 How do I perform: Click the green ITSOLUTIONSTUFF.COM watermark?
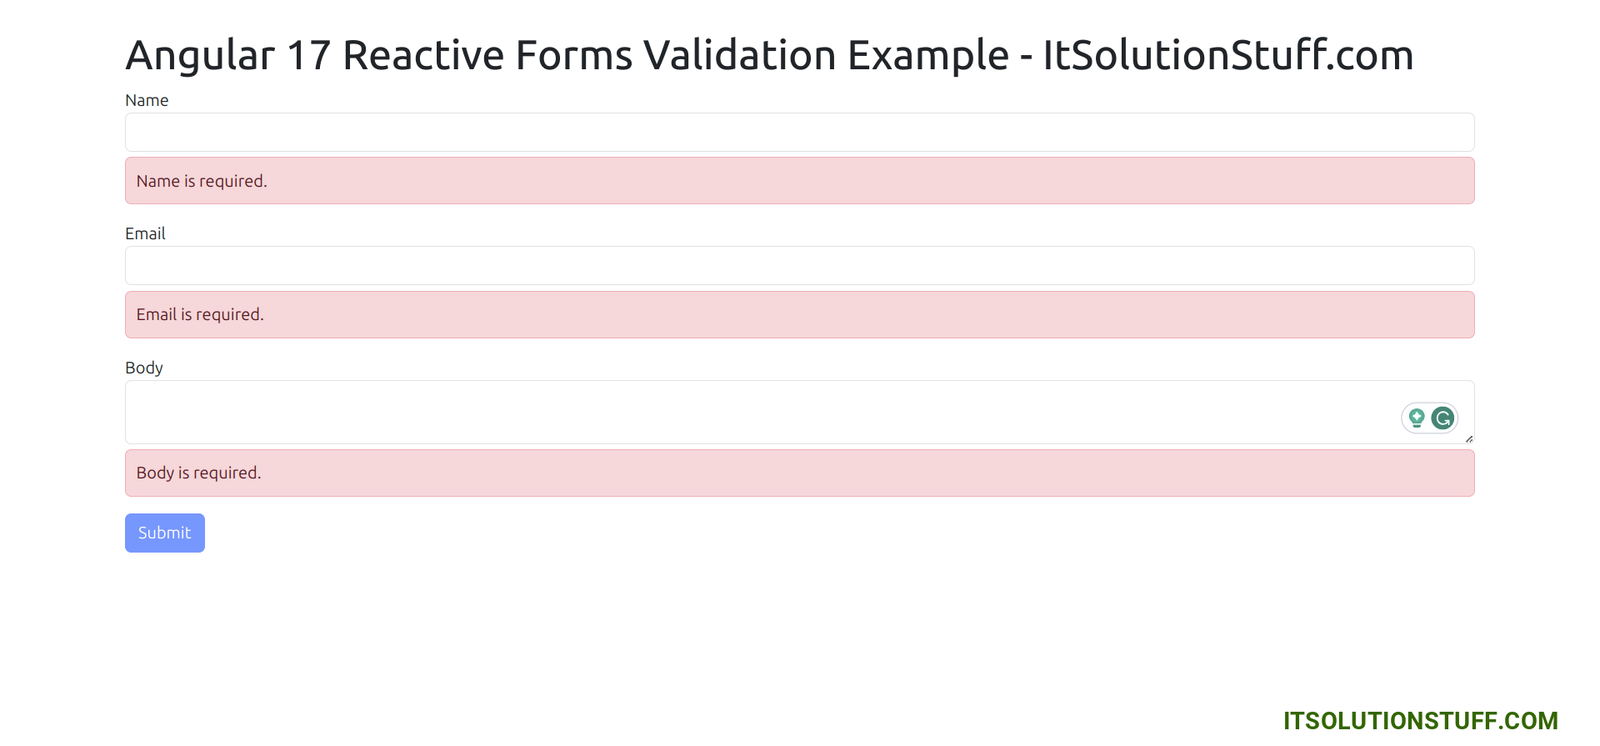tap(1420, 721)
